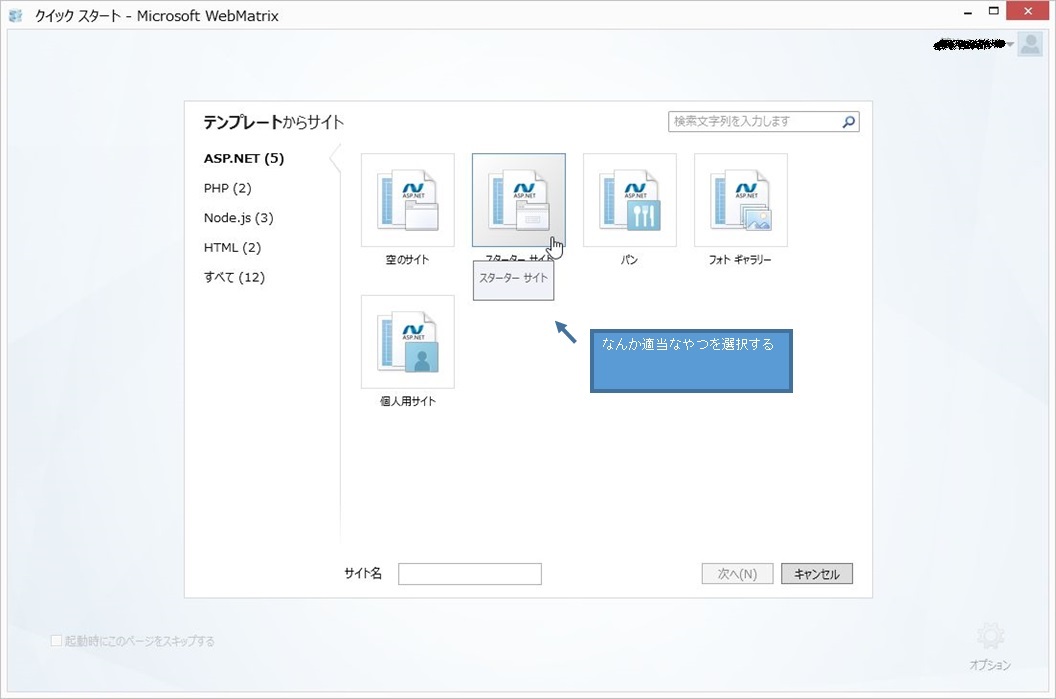Screen dimensions: 1056x699
Task: Focus the サイト名 input field
Action: pos(470,574)
